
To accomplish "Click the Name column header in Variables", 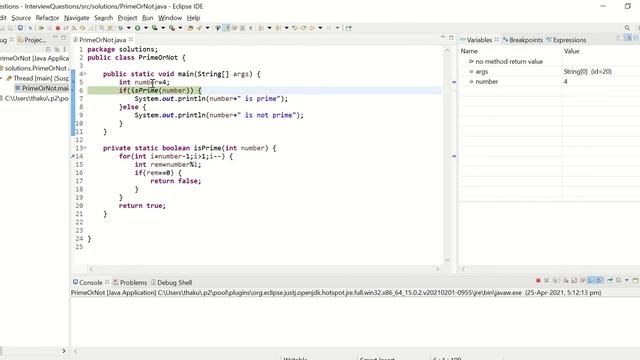I will (x=469, y=51).
